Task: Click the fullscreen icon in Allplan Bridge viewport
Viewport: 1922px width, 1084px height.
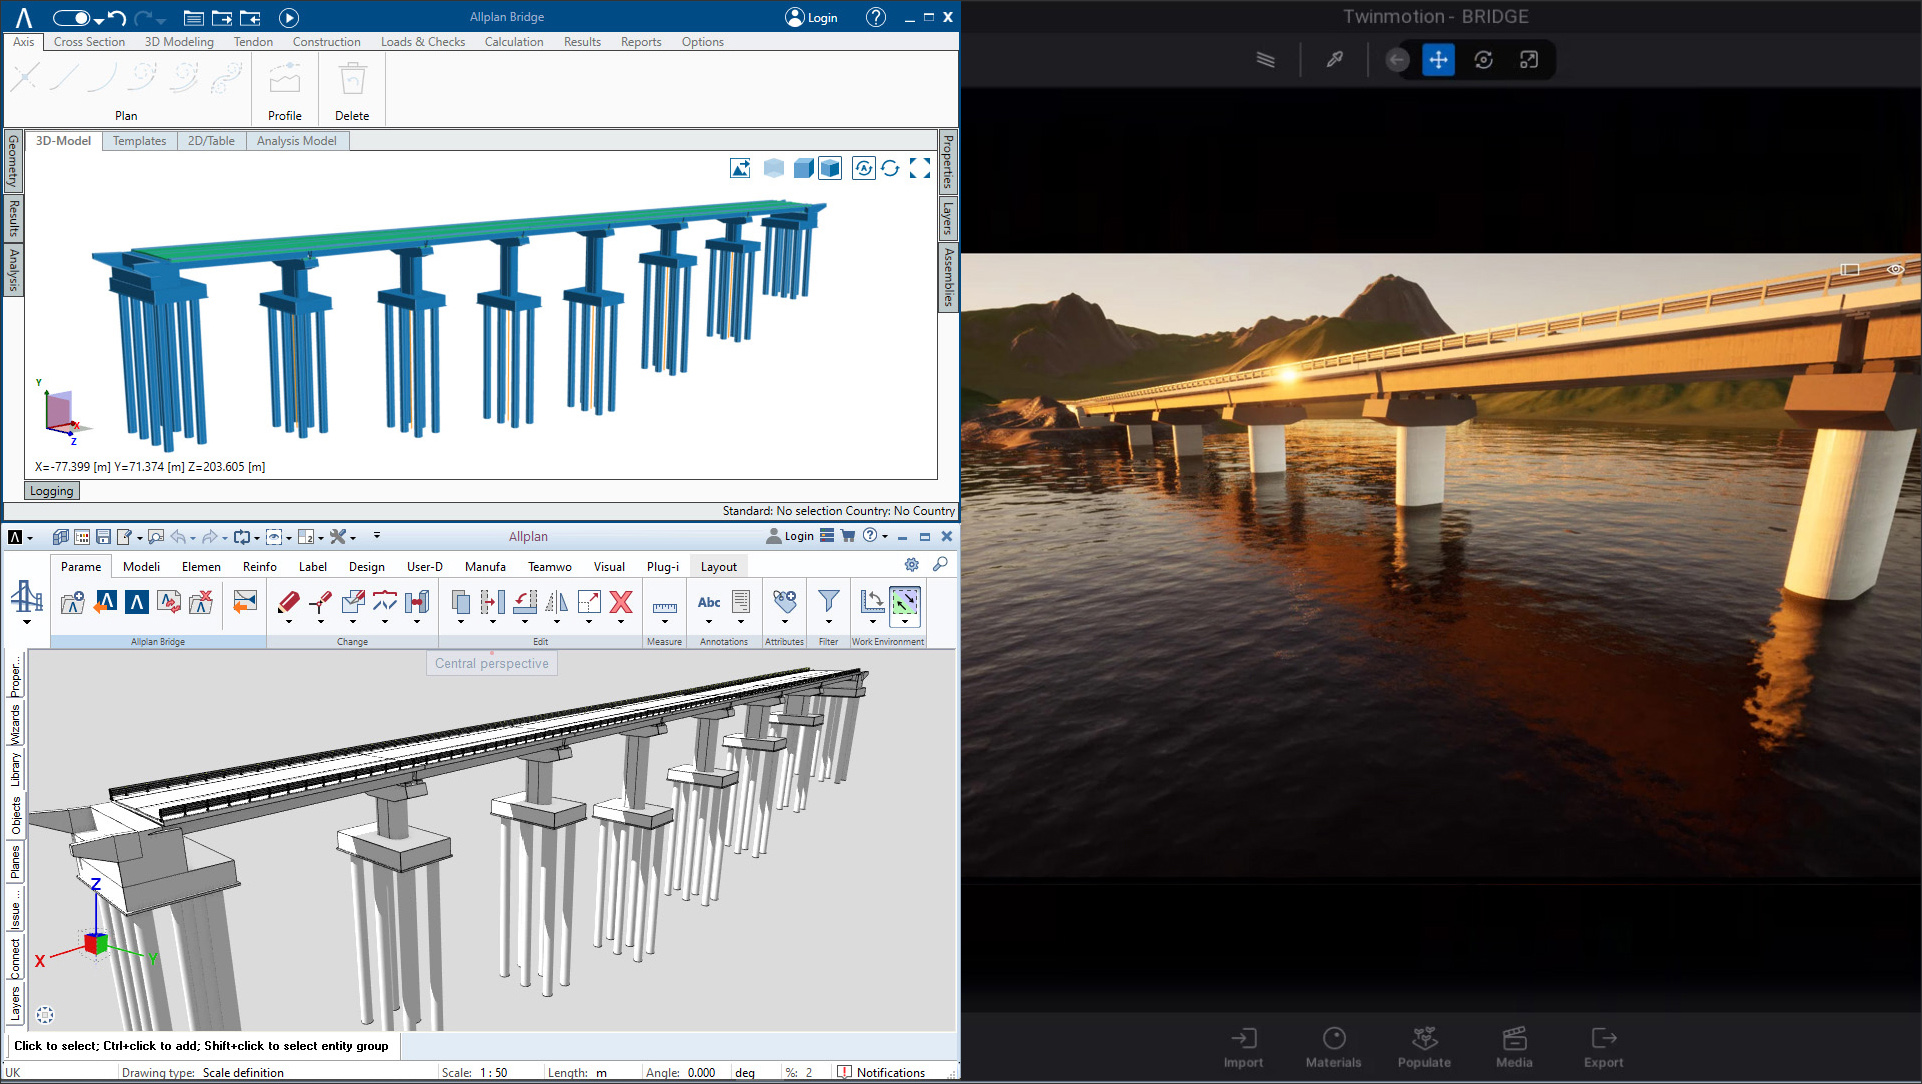Action: (920, 168)
